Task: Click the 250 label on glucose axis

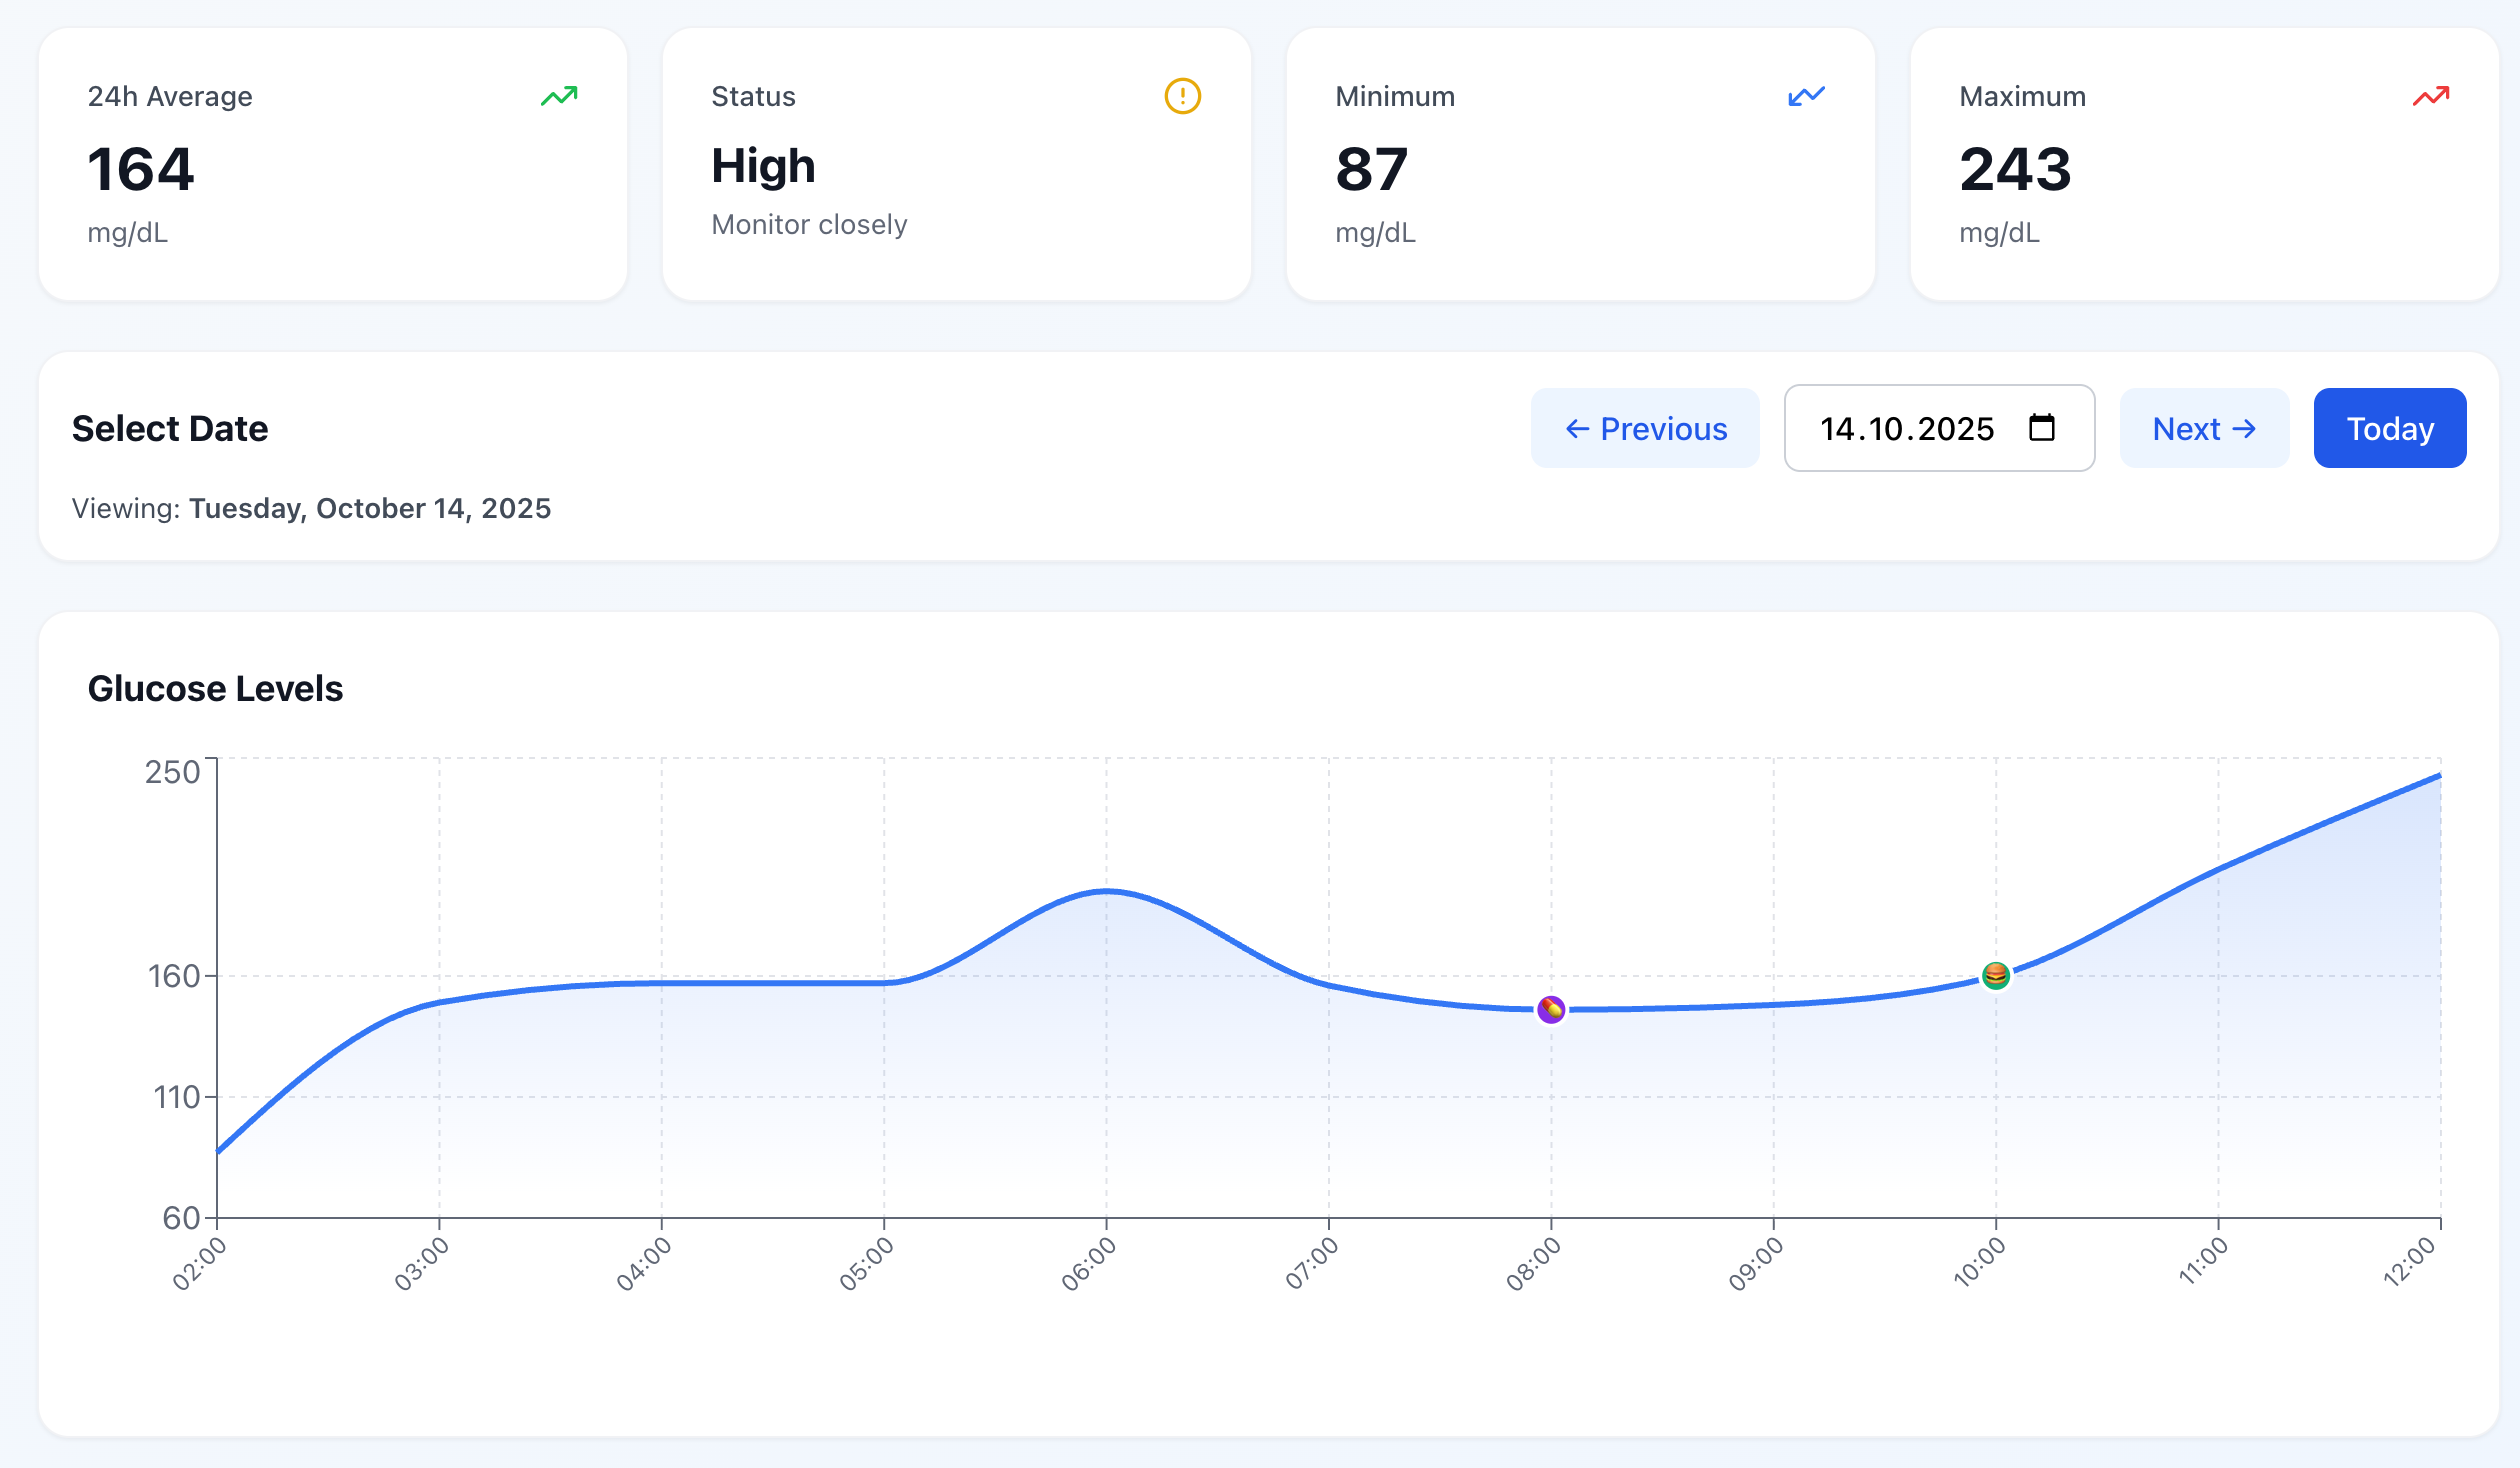Action: coord(173,772)
